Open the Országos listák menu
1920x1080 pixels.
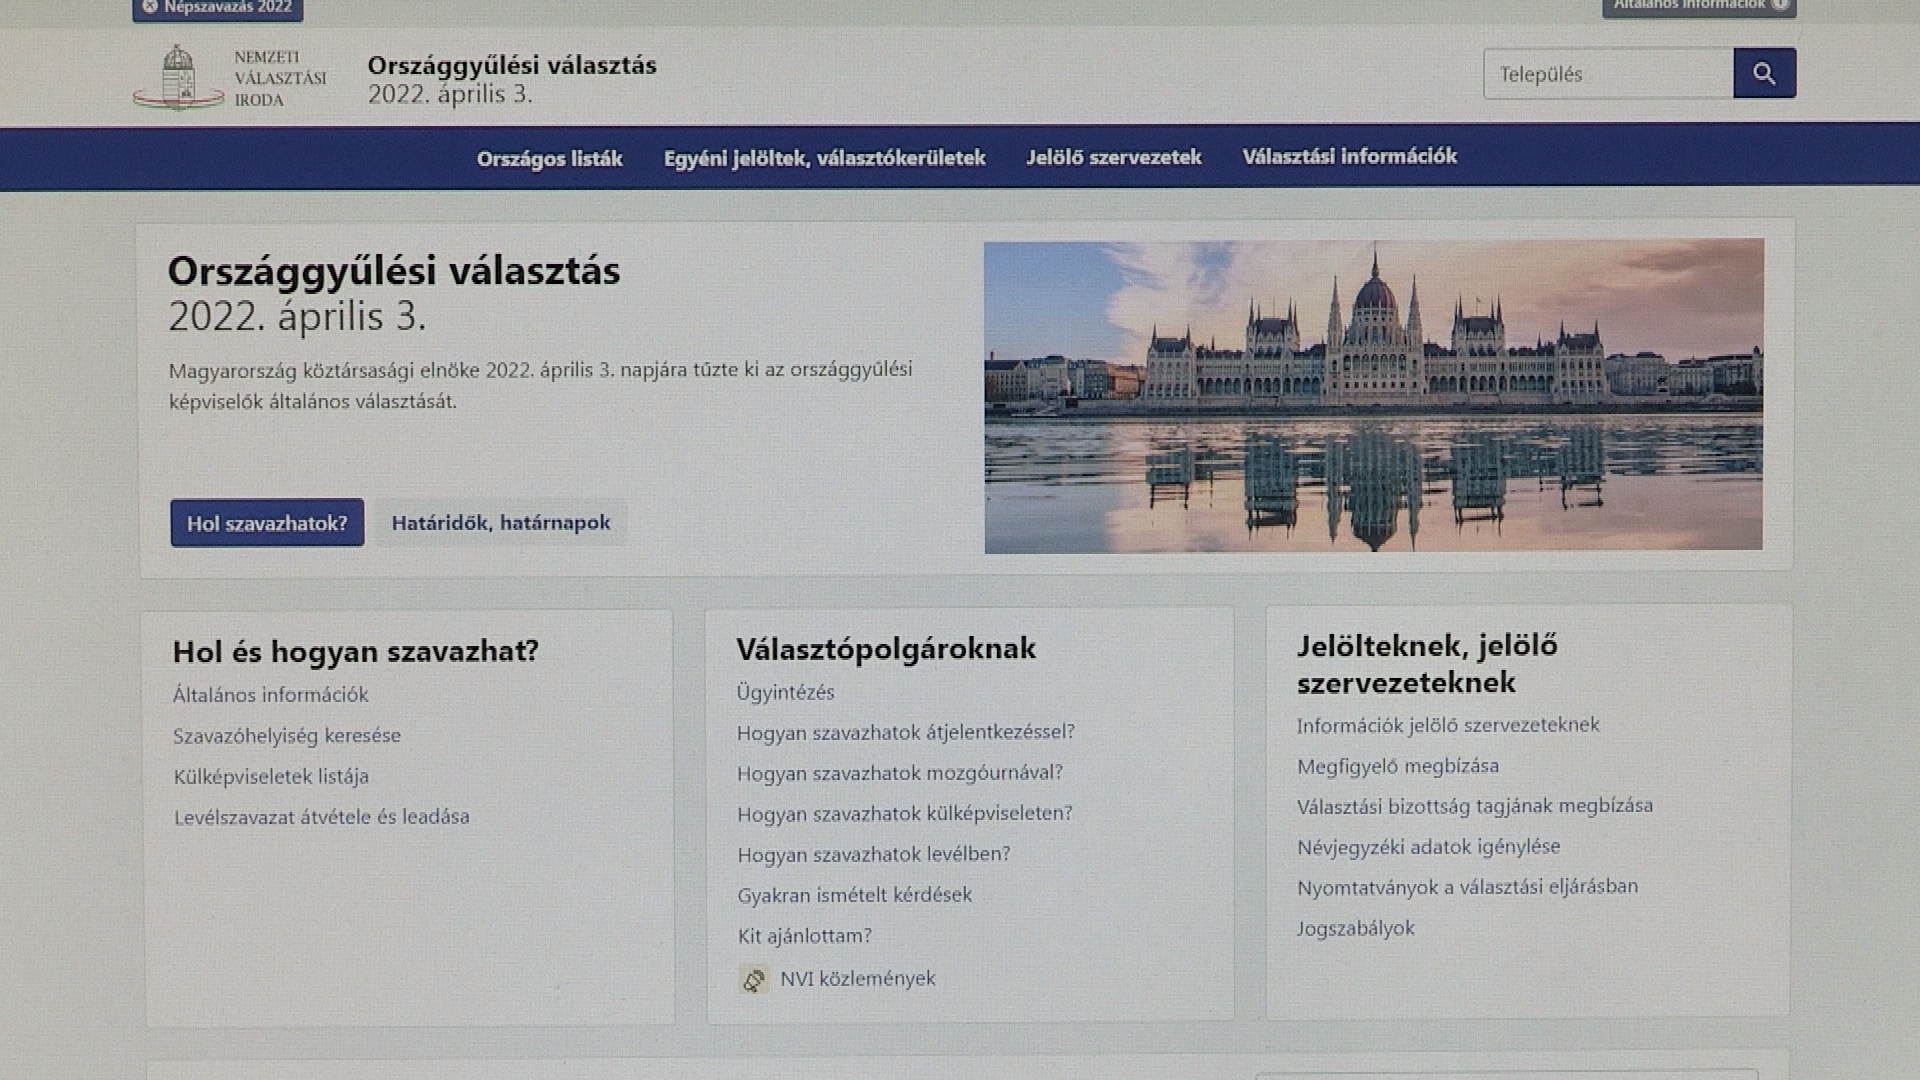[549, 159]
